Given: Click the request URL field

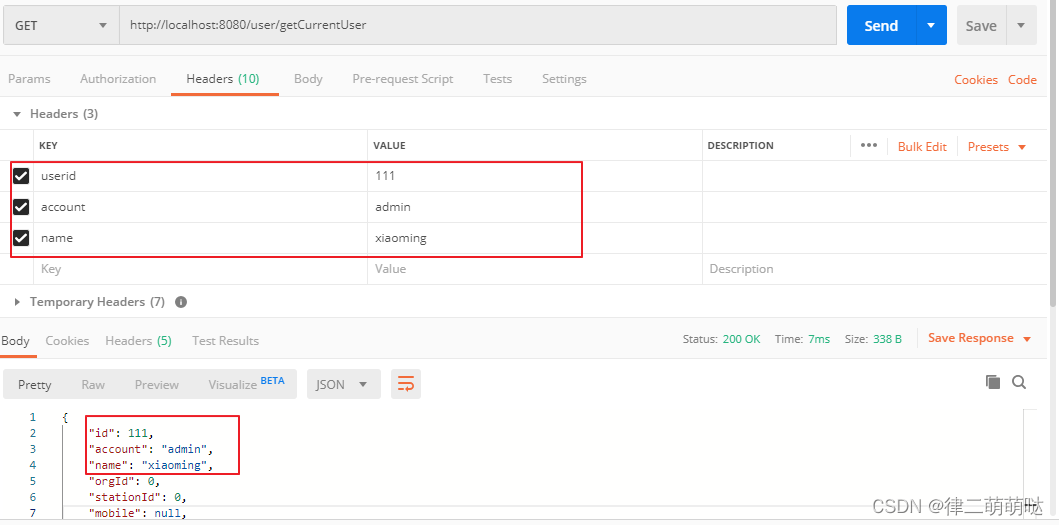Looking at the screenshot, I should (x=478, y=26).
